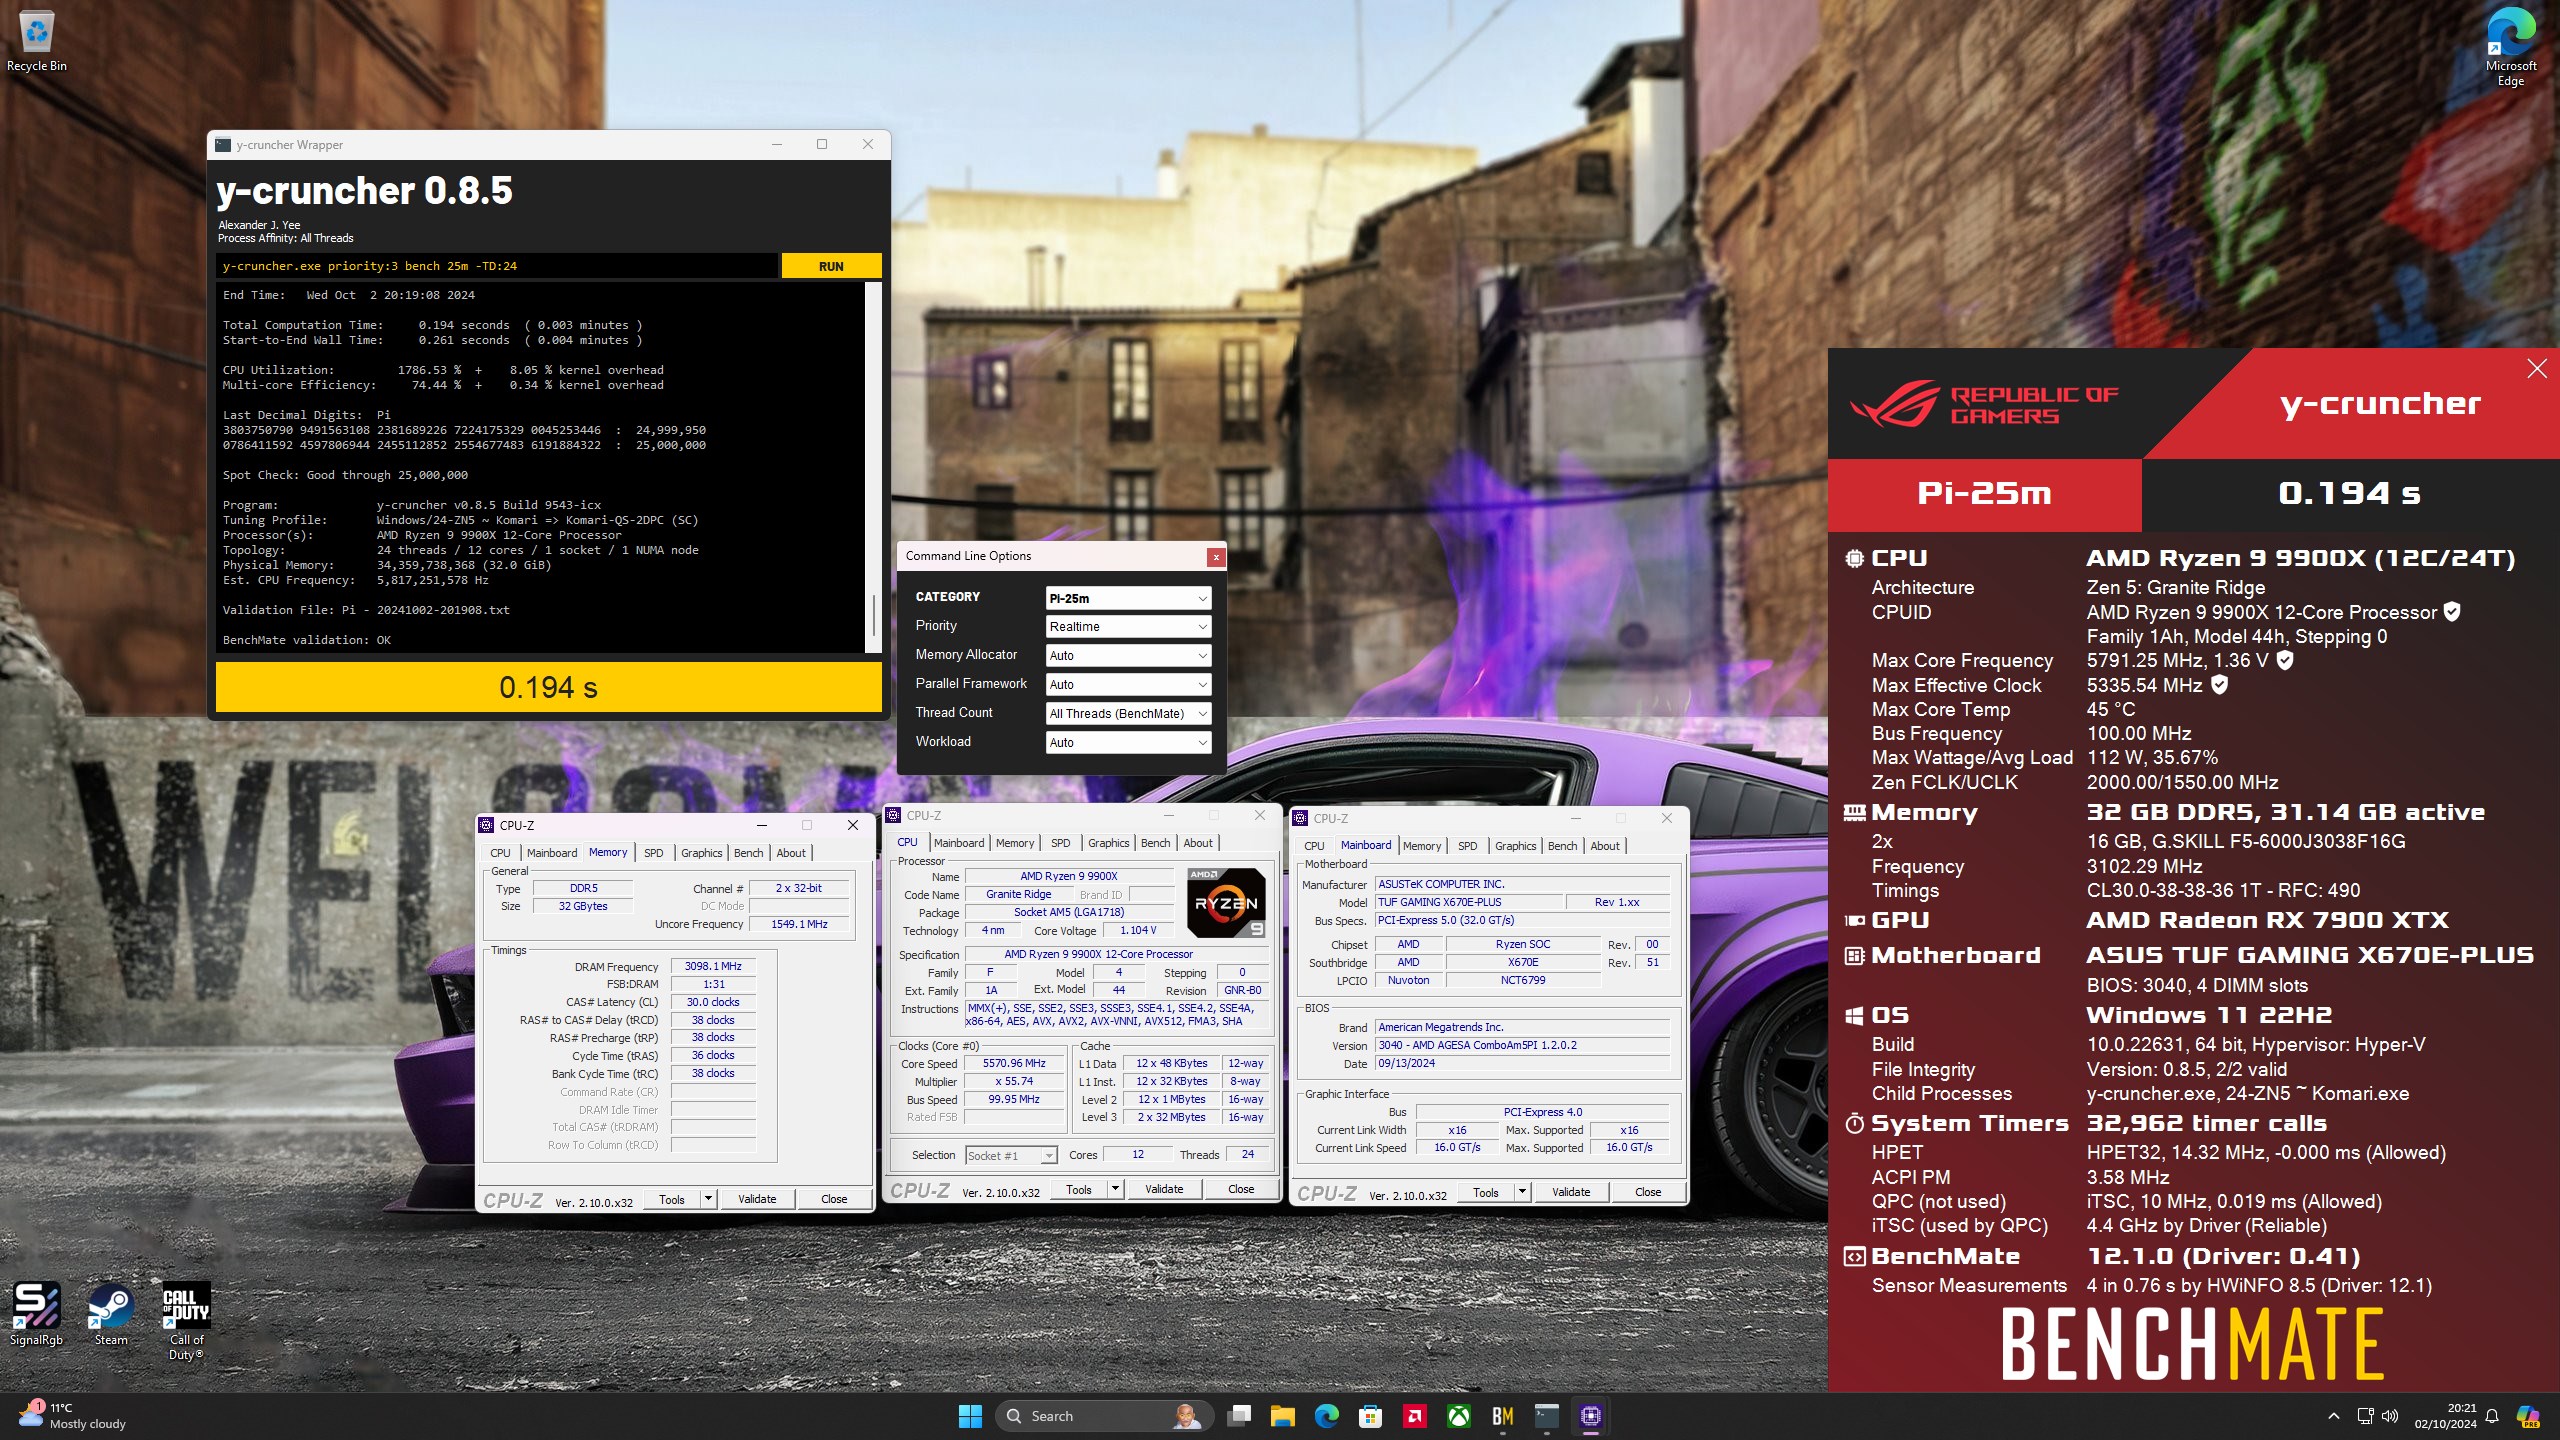Screen dimensions: 2560x1440
Task: Show hidden tray icons chevron
Action: (2334, 1416)
